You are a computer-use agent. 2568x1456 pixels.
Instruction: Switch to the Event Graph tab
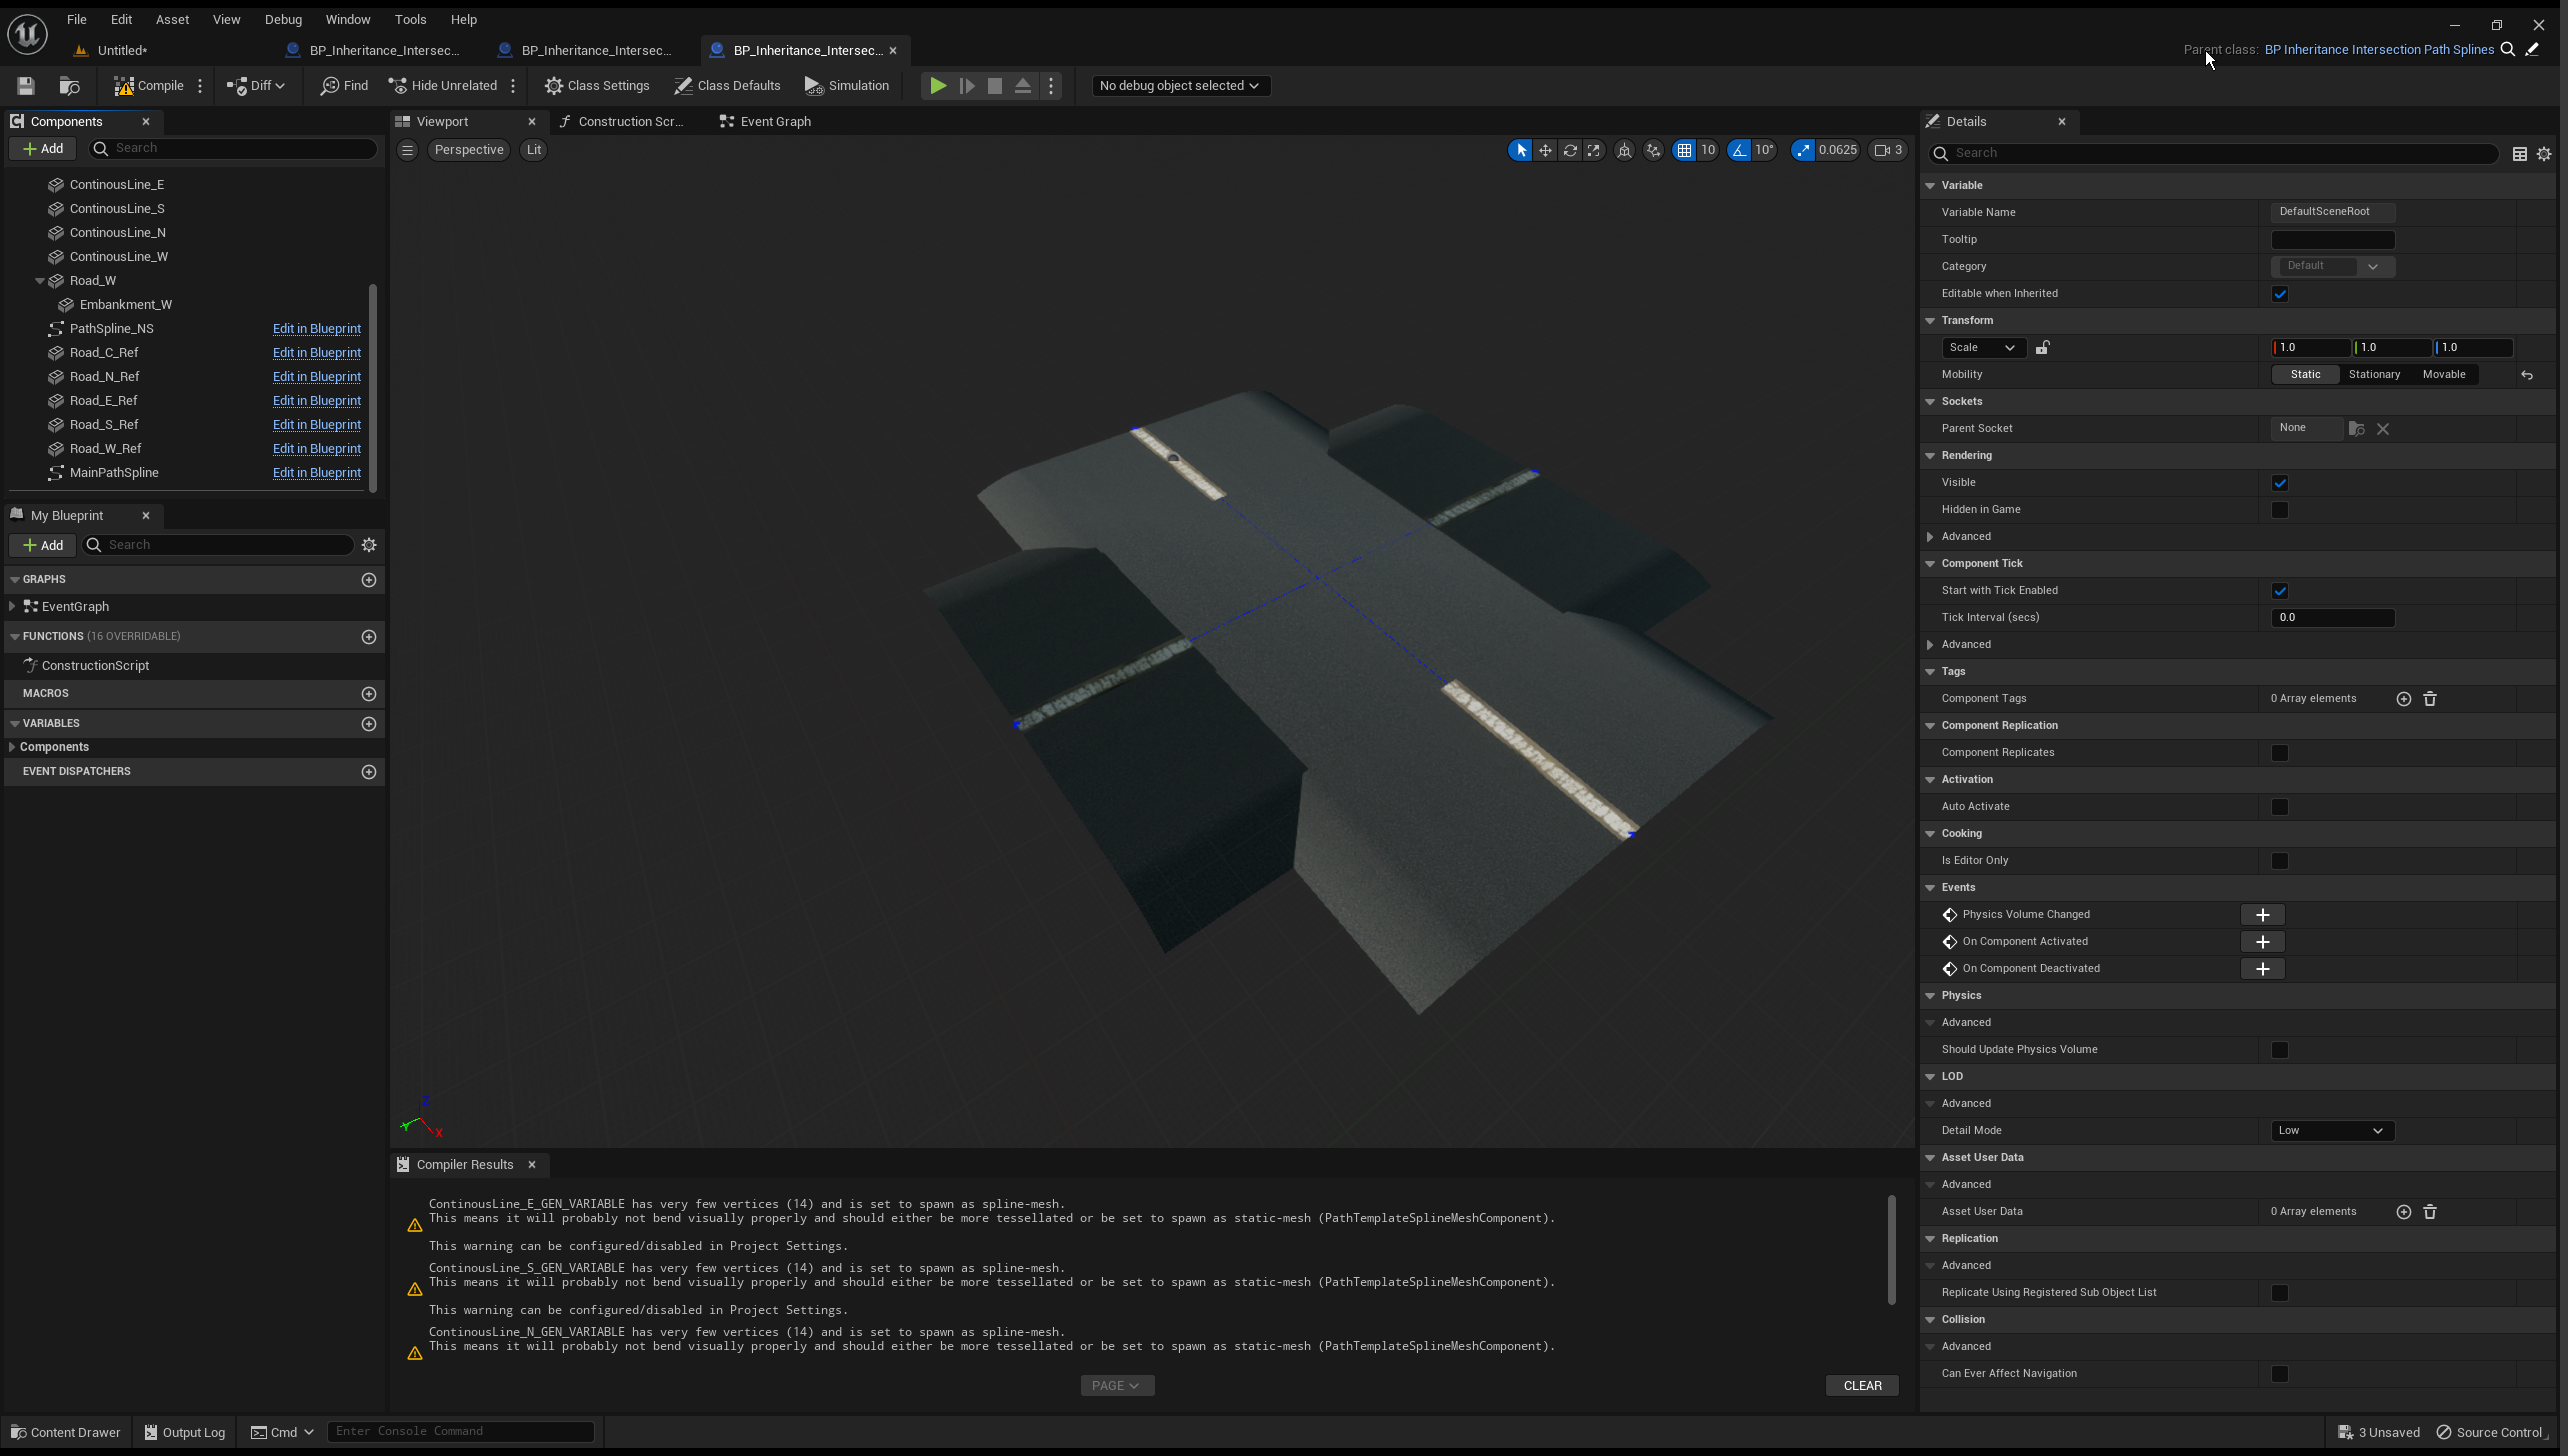click(x=775, y=122)
